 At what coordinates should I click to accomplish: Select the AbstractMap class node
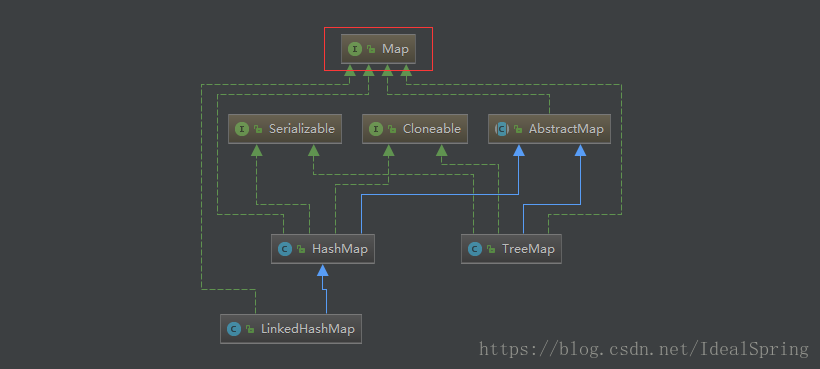550,129
